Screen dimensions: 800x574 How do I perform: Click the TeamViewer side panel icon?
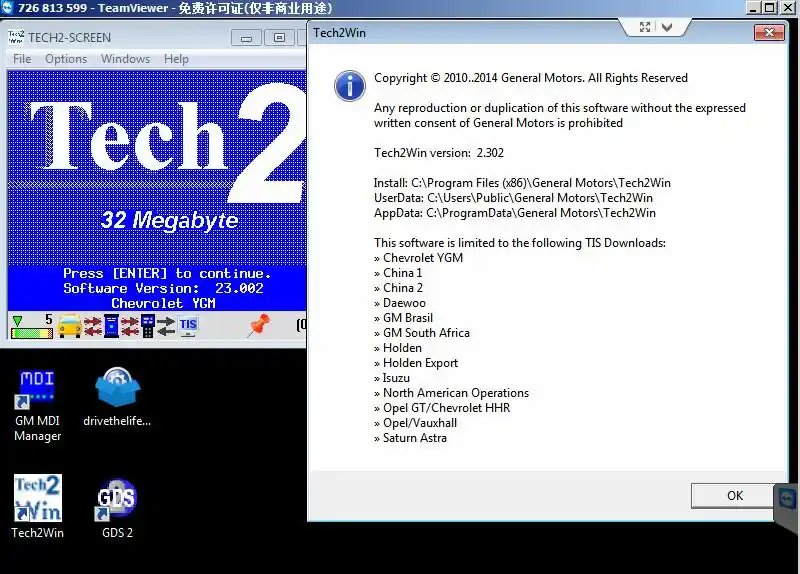click(x=787, y=498)
